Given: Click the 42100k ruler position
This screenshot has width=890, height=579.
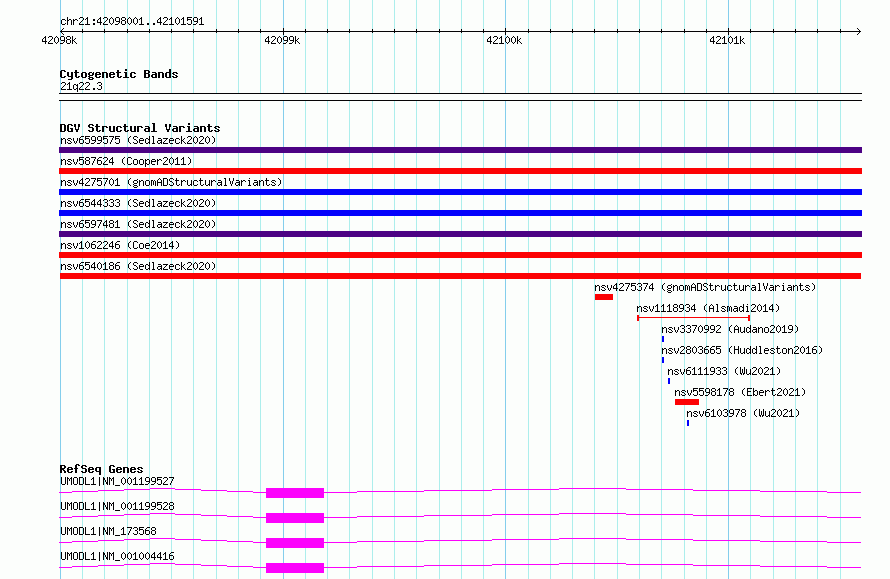Looking at the screenshot, I should coord(504,40).
